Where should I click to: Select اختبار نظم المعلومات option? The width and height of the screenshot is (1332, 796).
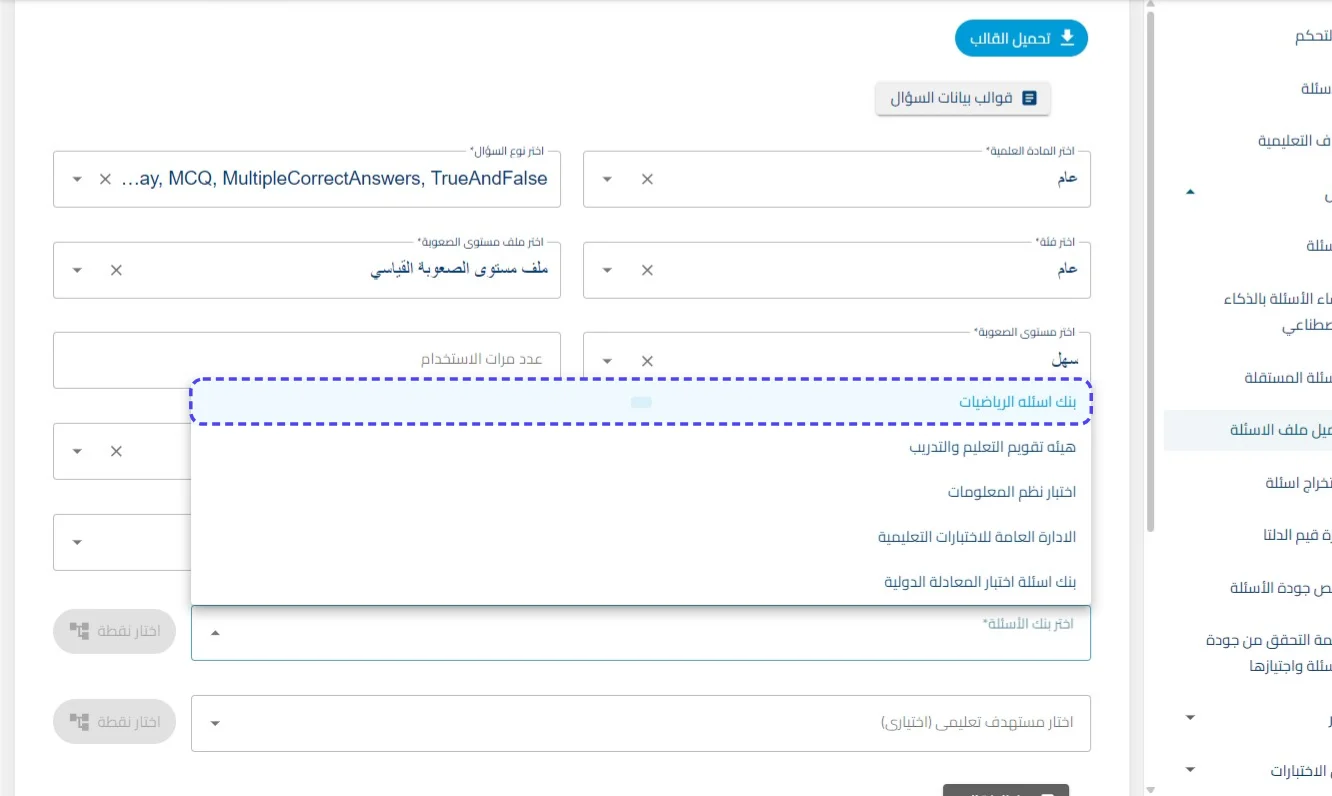coord(641,492)
